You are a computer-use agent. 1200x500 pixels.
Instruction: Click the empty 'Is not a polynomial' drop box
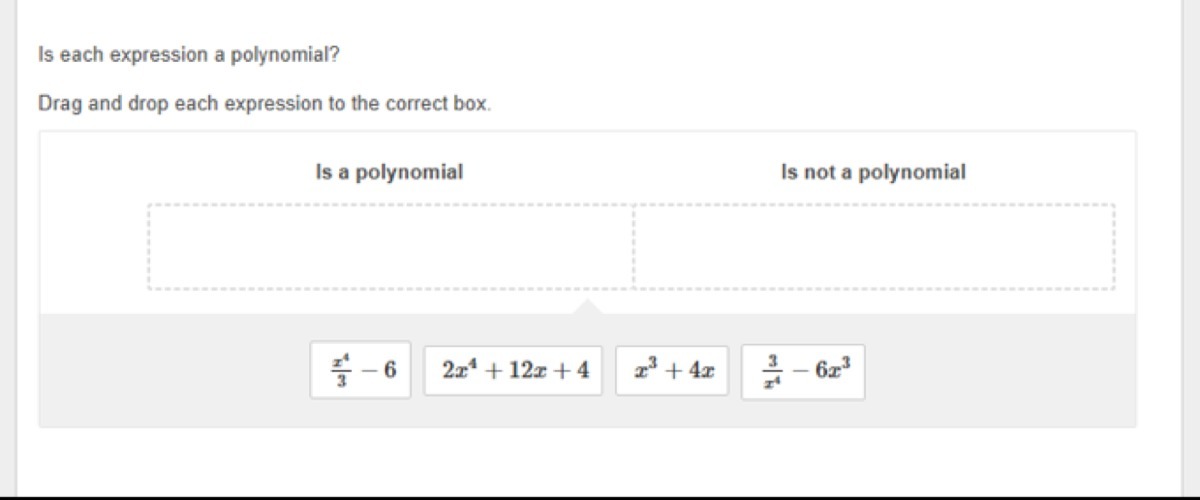pyautogui.click(x=874, y=247)
